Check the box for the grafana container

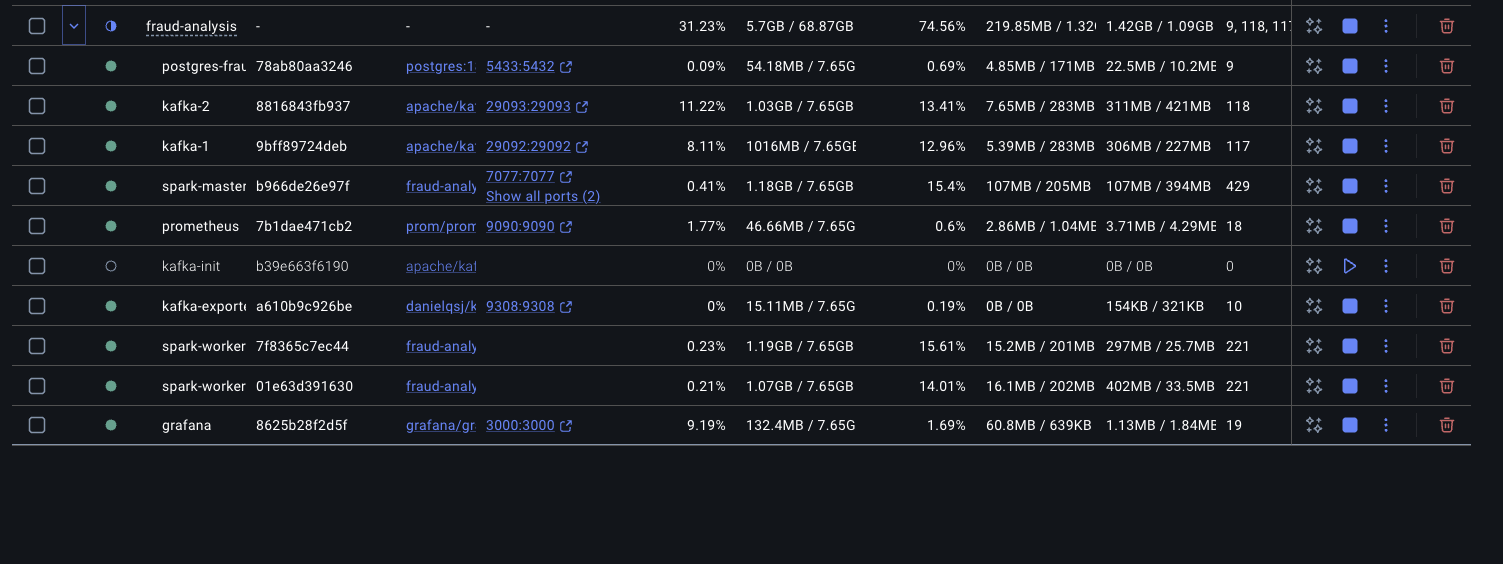pos(37,426)
